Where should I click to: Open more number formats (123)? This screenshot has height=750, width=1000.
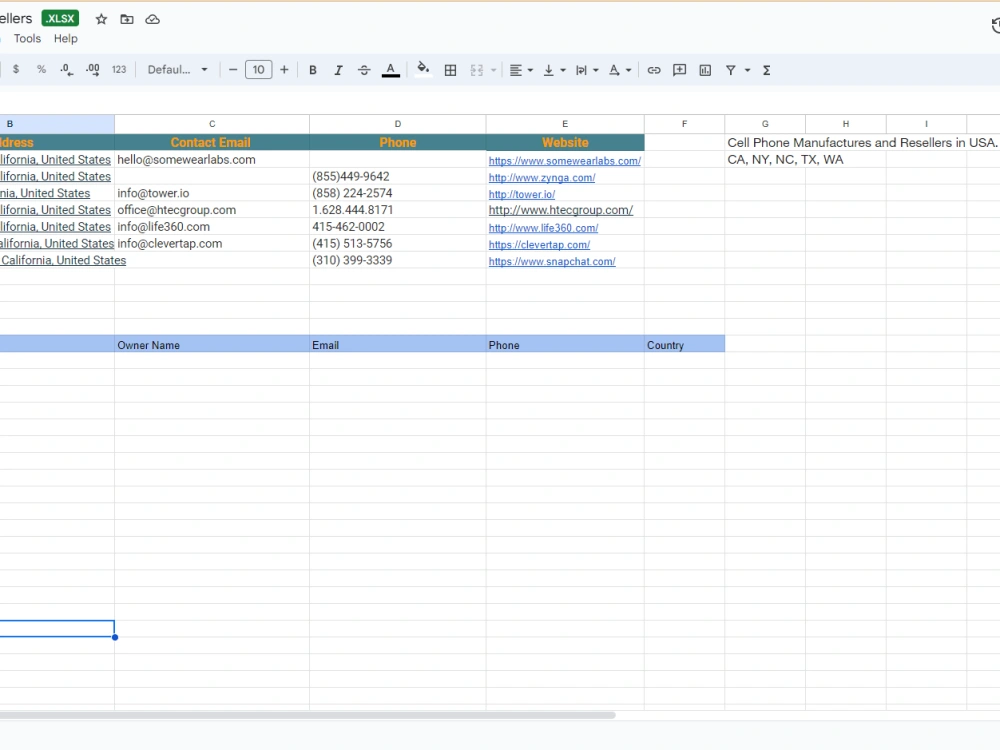pyautogui.click(x=119, y=70)
